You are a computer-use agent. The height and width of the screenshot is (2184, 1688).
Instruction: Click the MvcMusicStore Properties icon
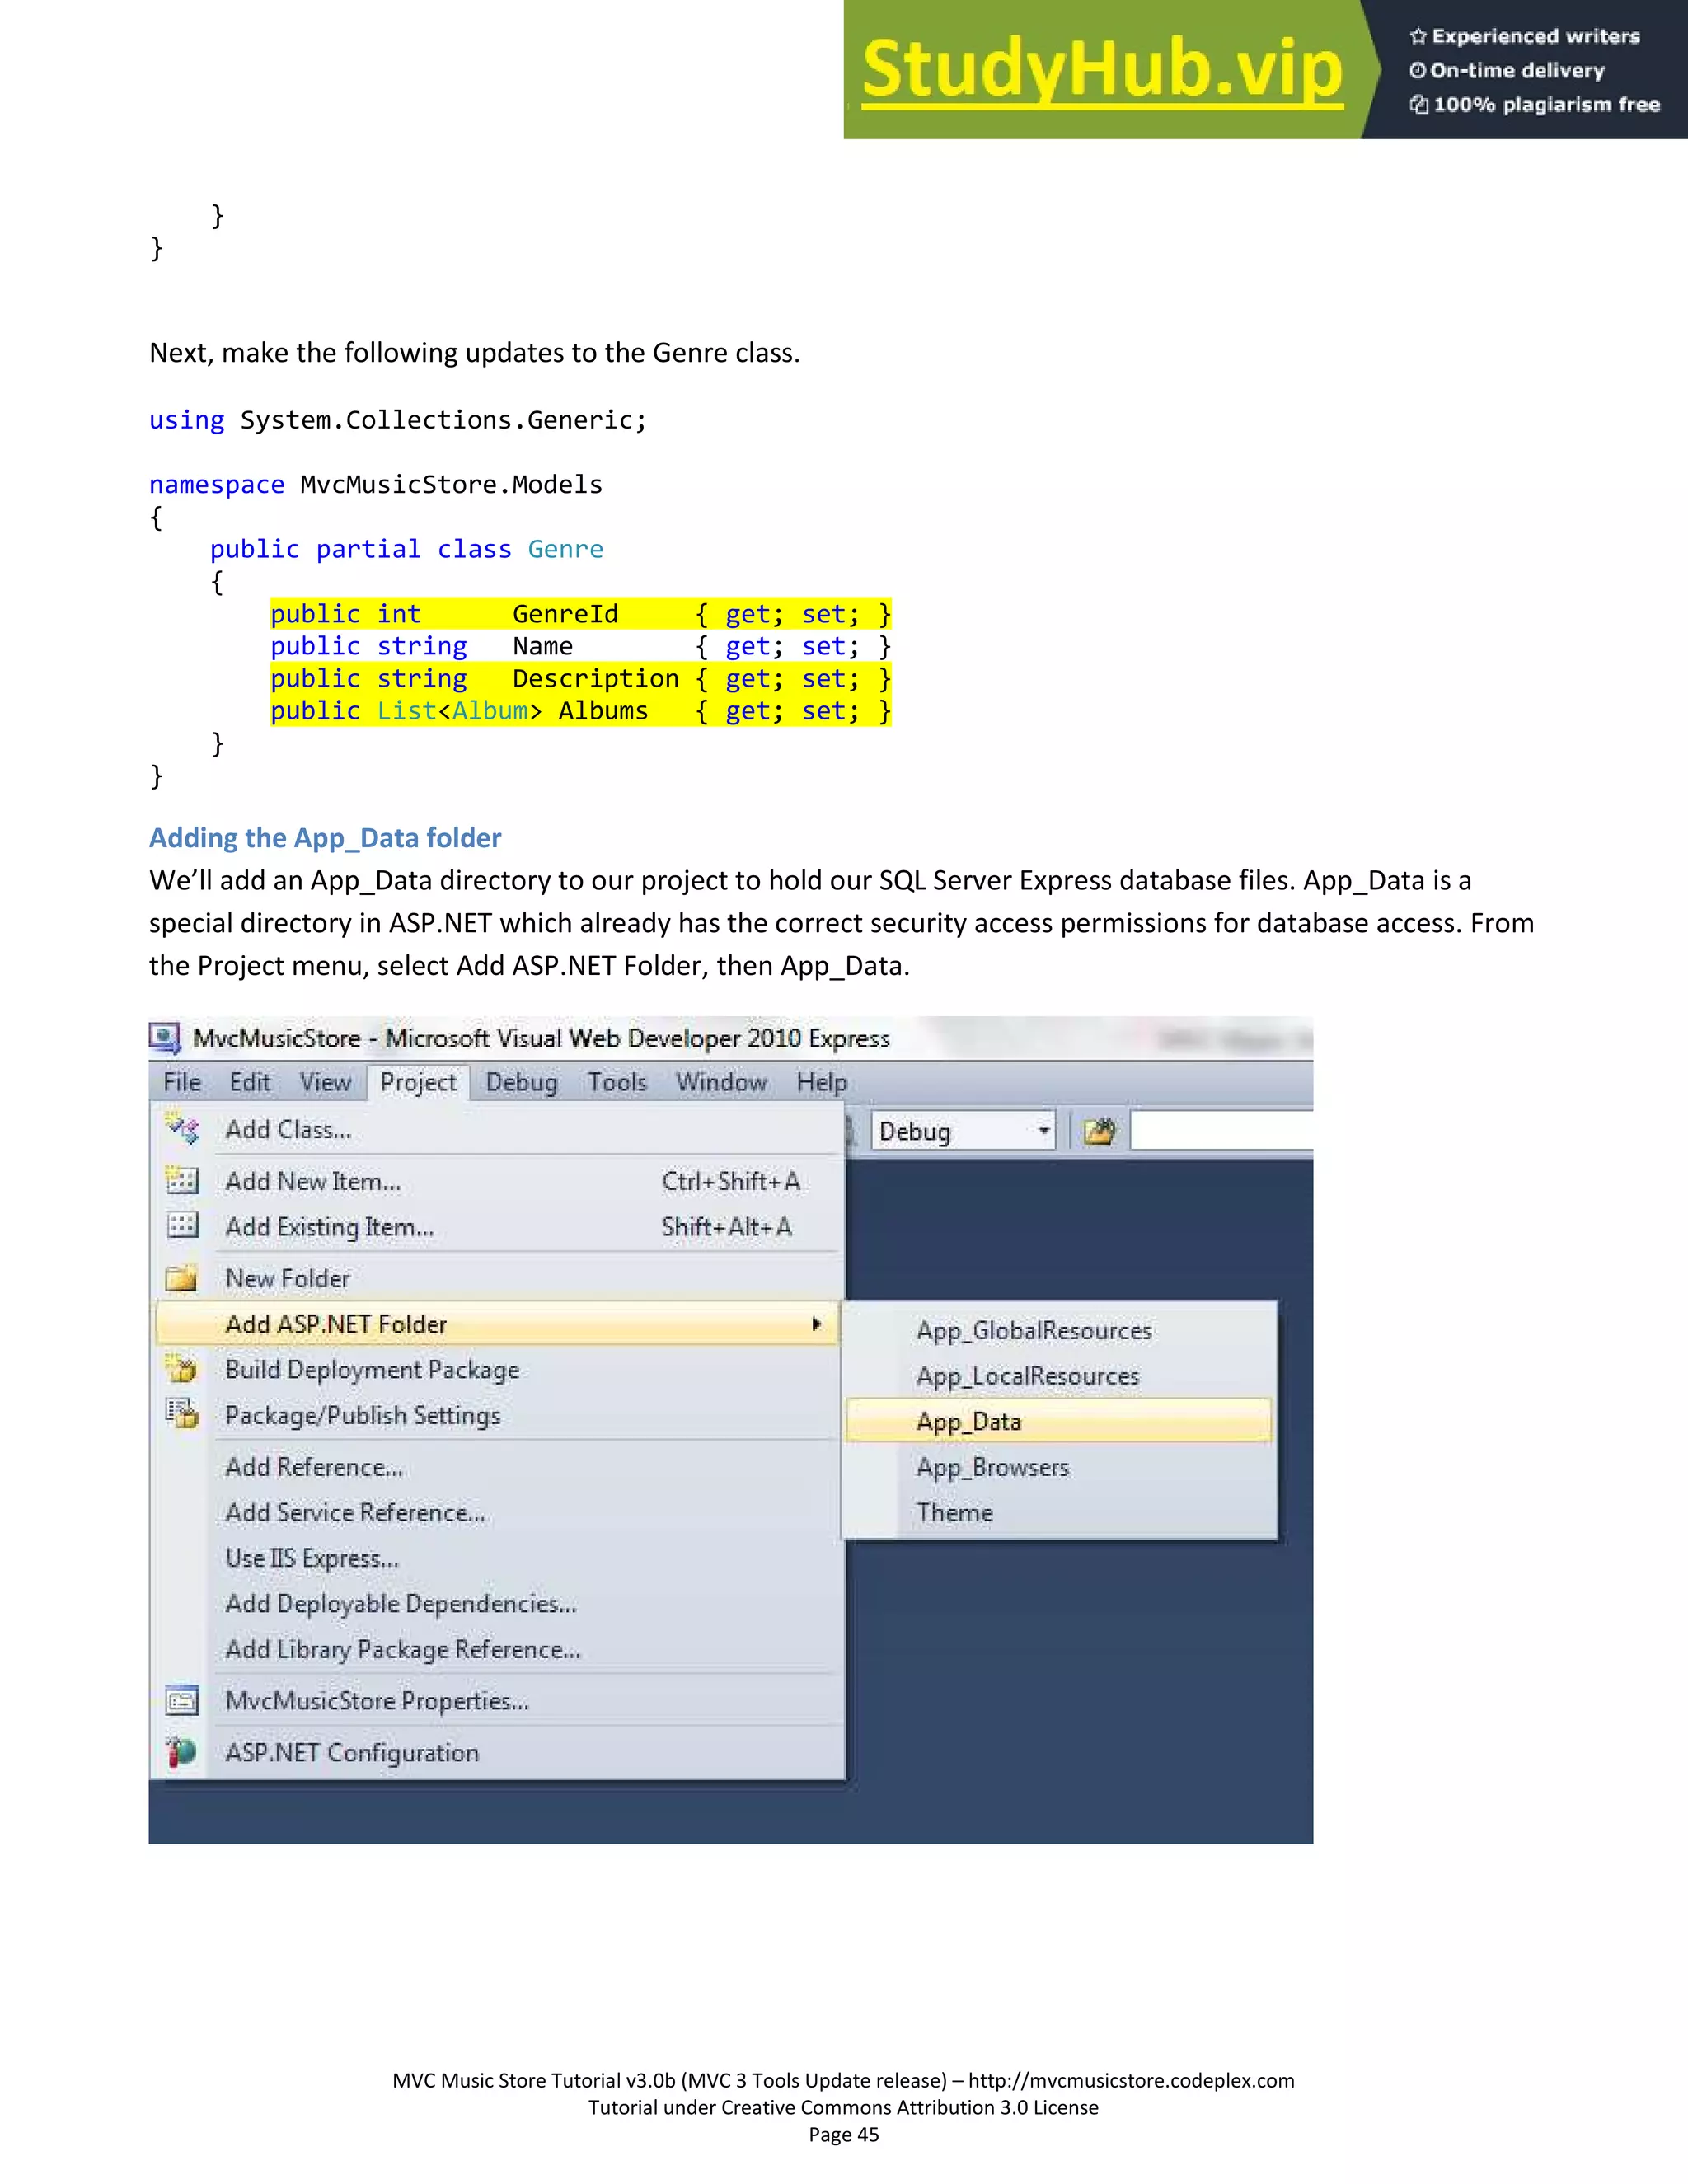tap(182, 1701)
